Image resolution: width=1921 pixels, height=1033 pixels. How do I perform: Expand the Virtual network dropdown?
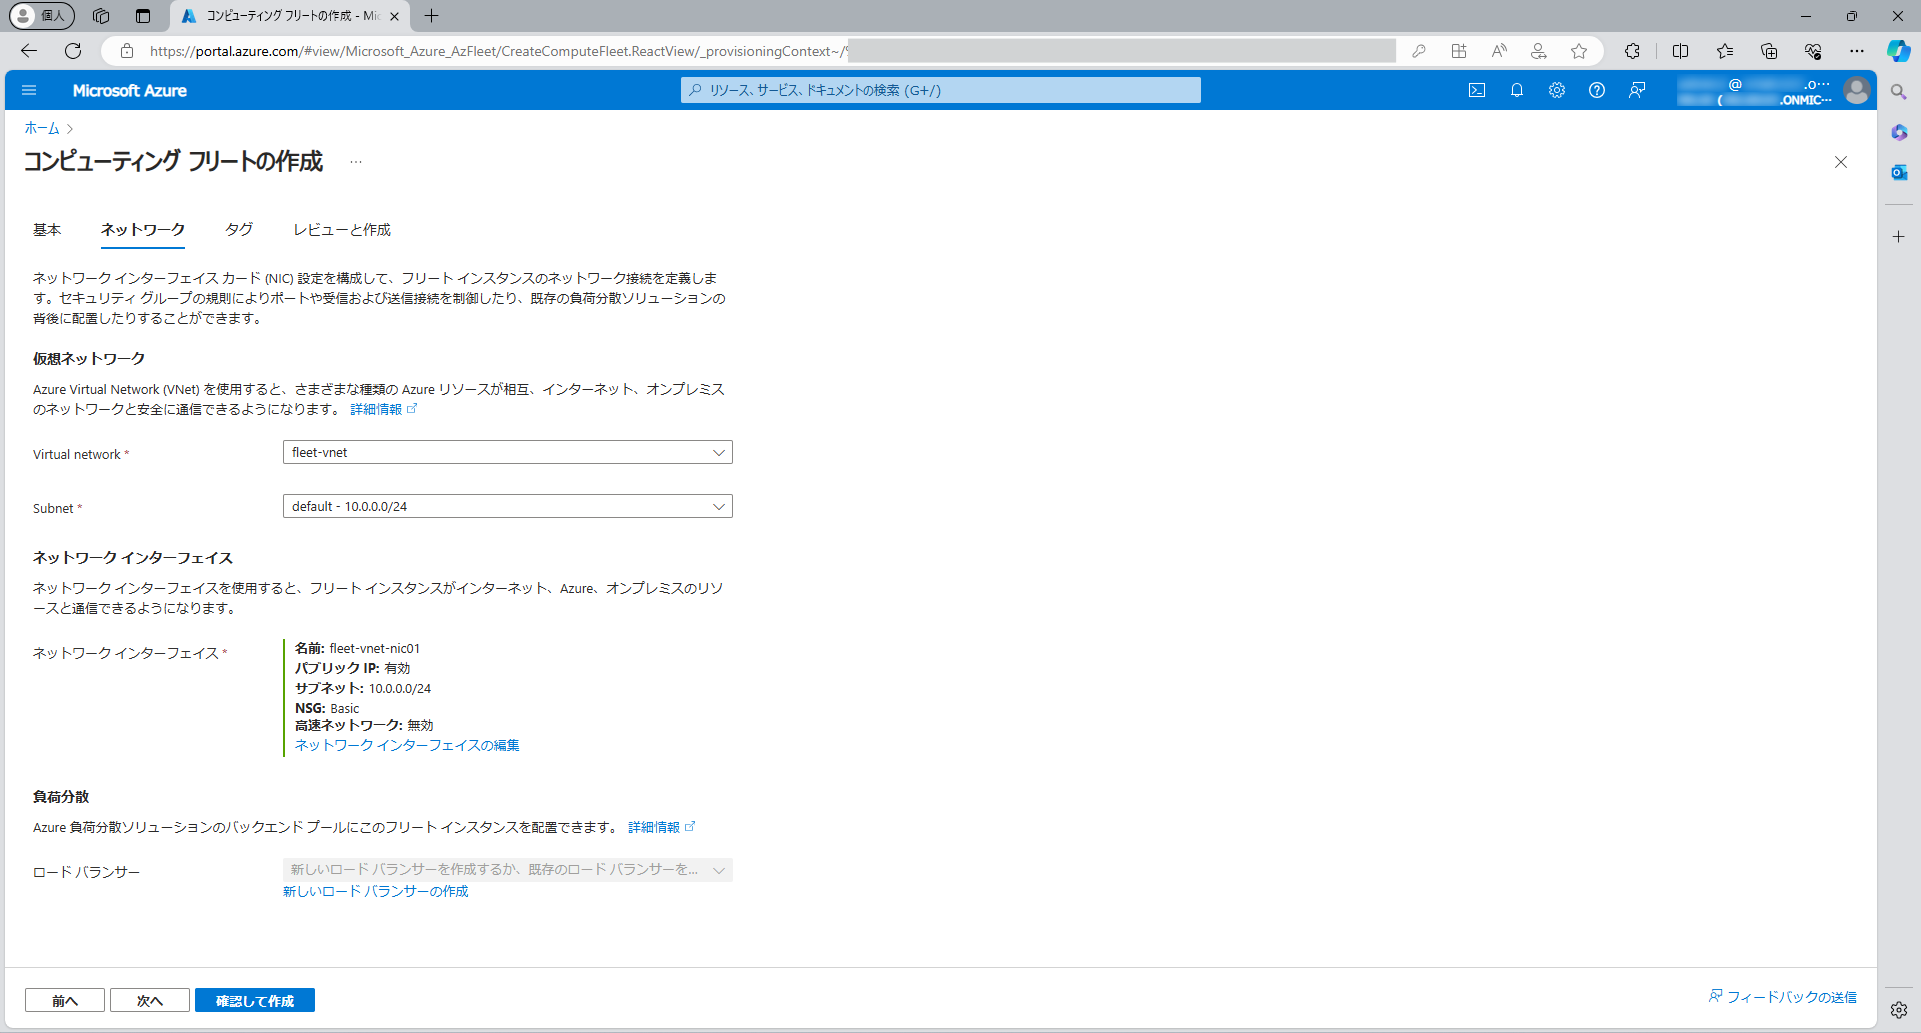pos(508,452)
